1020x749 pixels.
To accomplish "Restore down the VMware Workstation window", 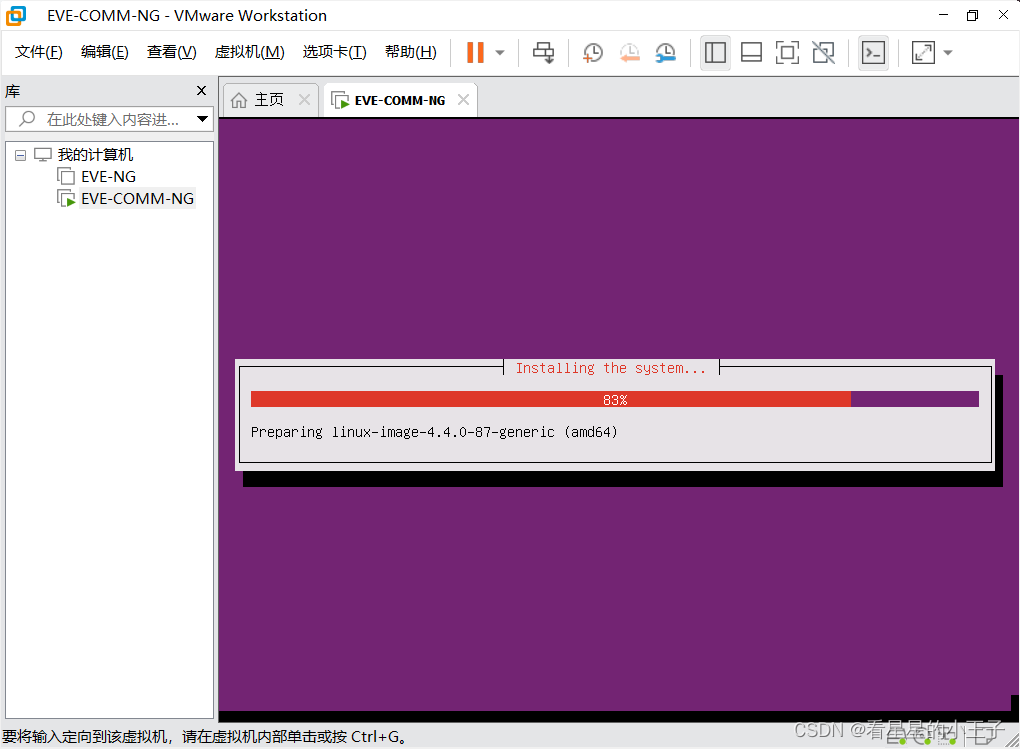I will 973,15.
